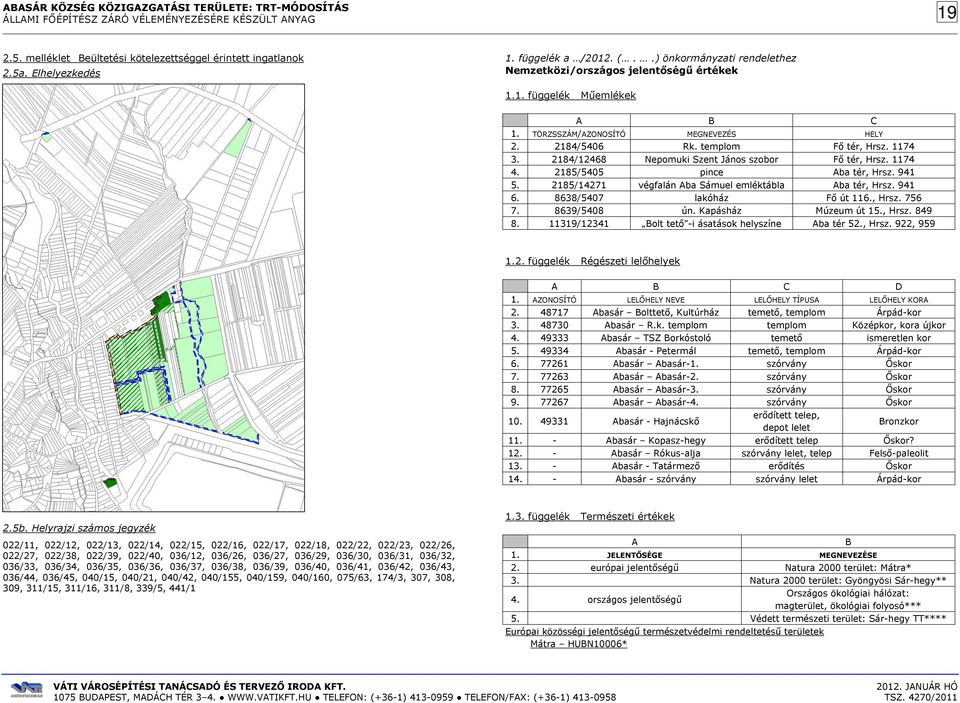Select cell 'Rk. templom' in Műemlékek table
The image size is (960, 703).
pos(711,146)
